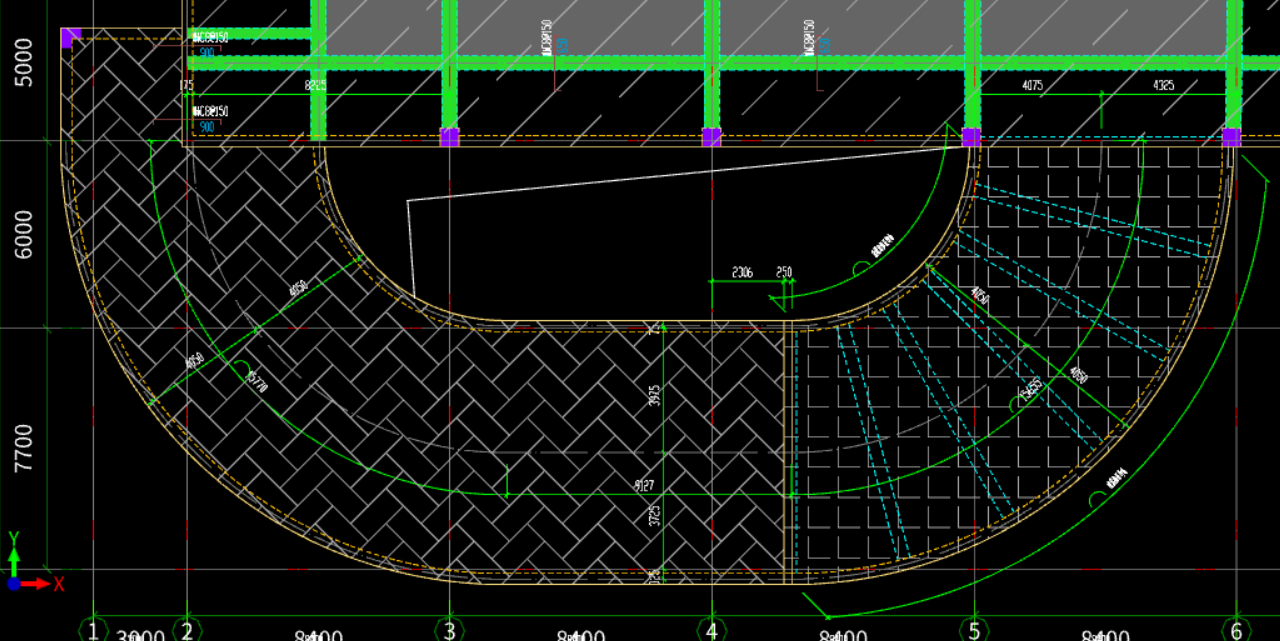Click the 2306 dimension text
The height and width of the screenshot is (641, 1280).
tap(742, 272)
